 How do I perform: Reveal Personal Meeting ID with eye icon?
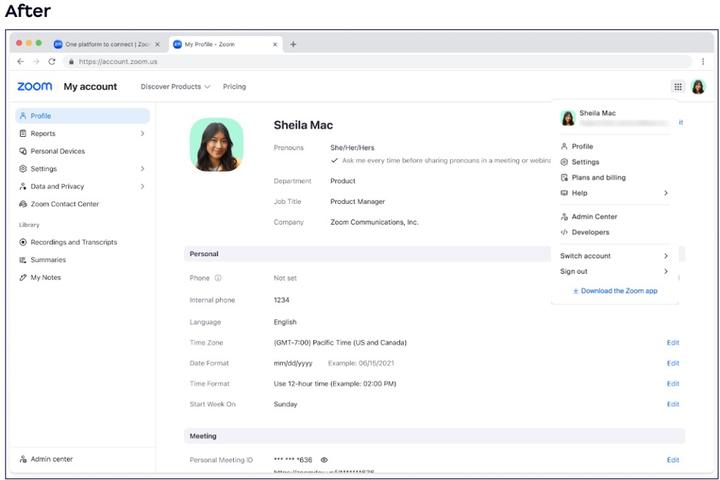(324, 460)
